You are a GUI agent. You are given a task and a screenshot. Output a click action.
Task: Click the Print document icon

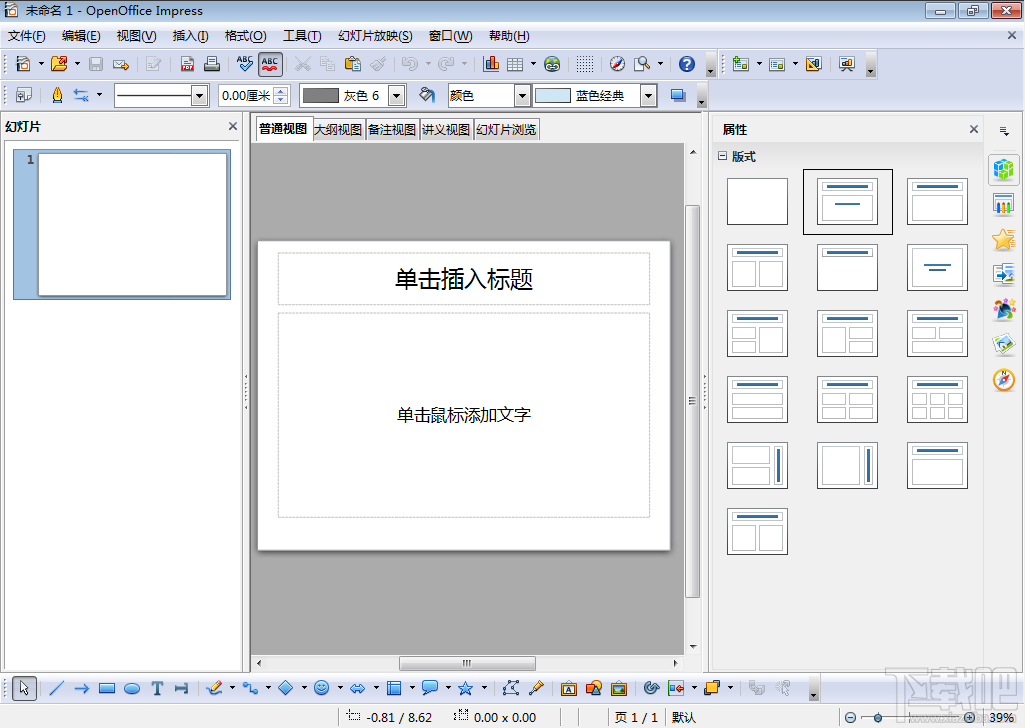tap(211, 64)
